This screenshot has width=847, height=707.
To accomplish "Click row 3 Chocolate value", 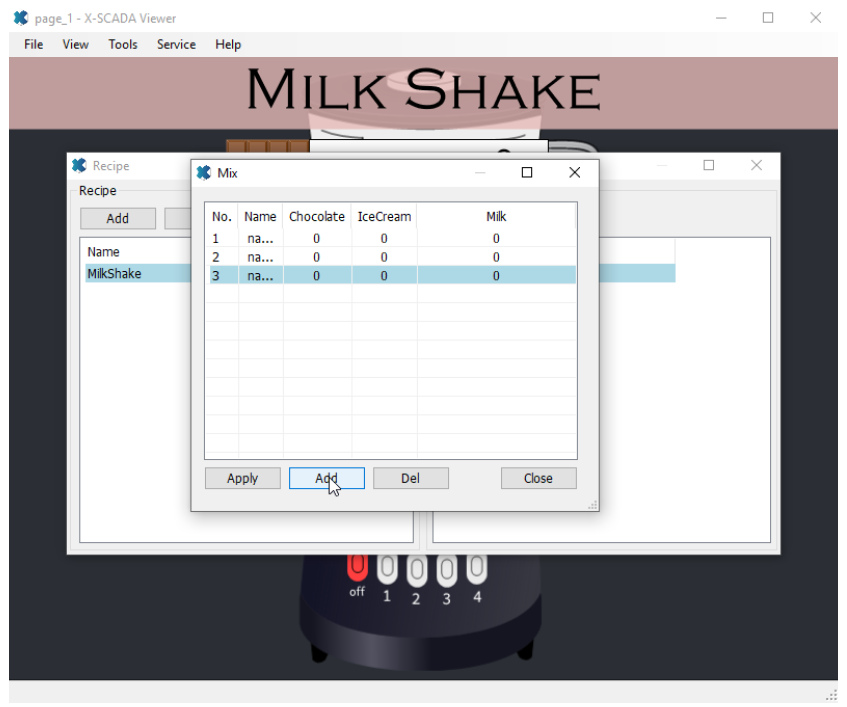I will click(x=317, y=275).
